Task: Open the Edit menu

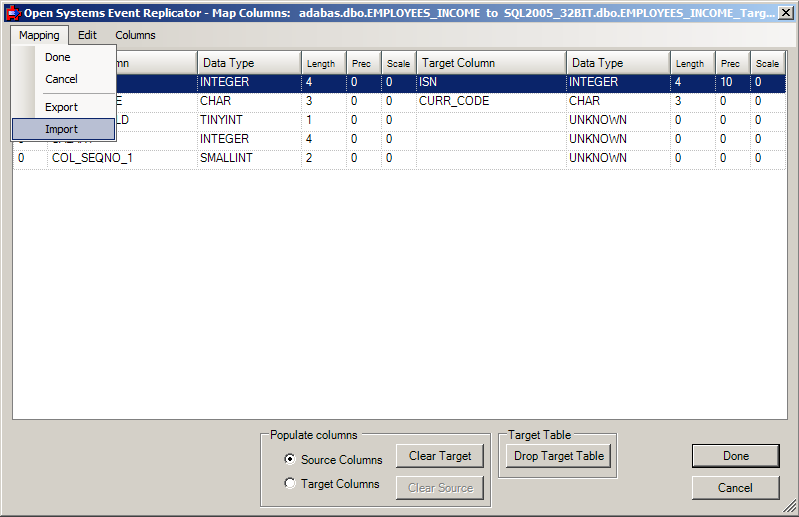Action: click(x=87, y=35)
